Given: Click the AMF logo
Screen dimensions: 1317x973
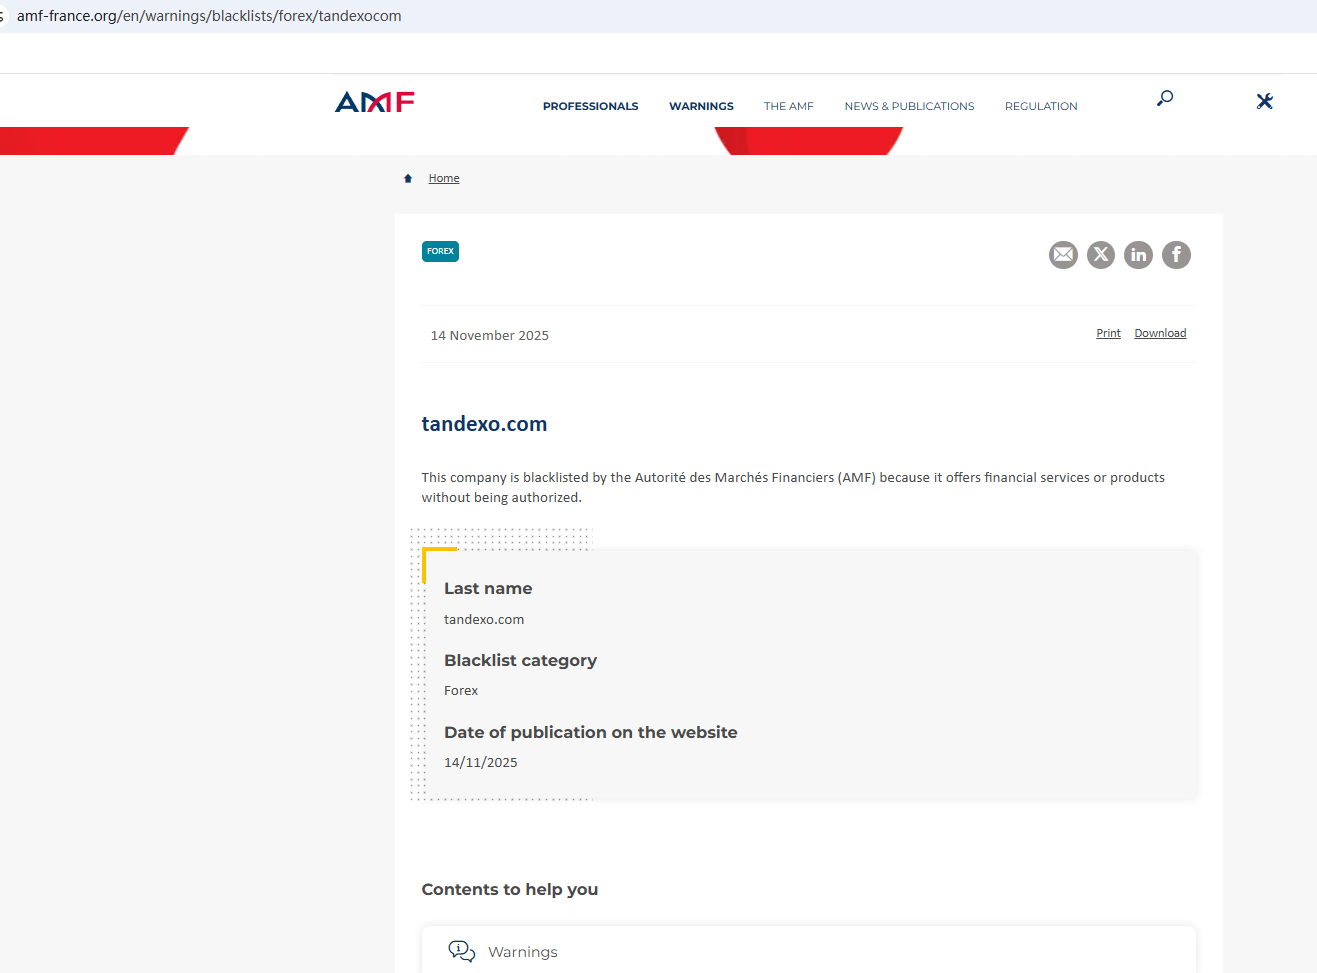Looking at the screenshot, I should point(374,102).
